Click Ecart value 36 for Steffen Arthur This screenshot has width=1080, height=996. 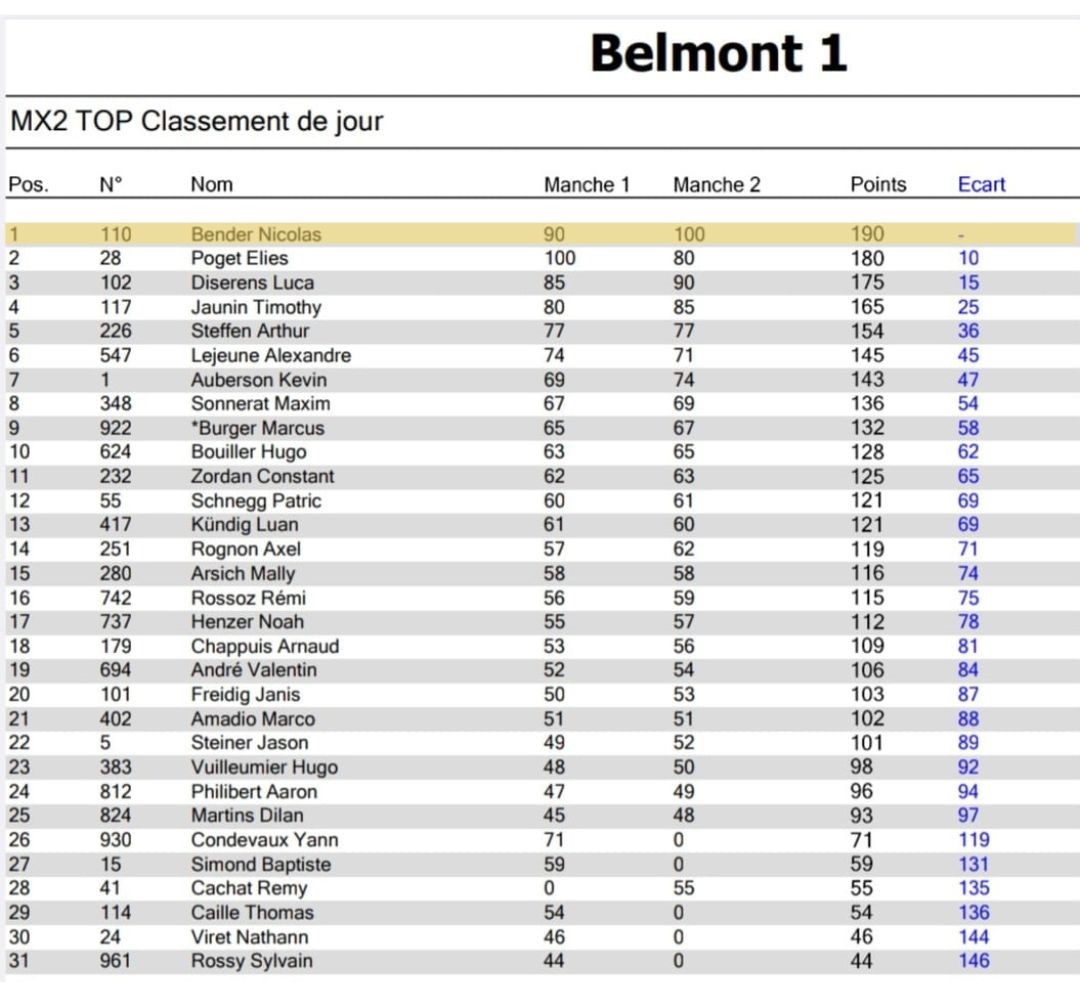[x=968, y=331]
